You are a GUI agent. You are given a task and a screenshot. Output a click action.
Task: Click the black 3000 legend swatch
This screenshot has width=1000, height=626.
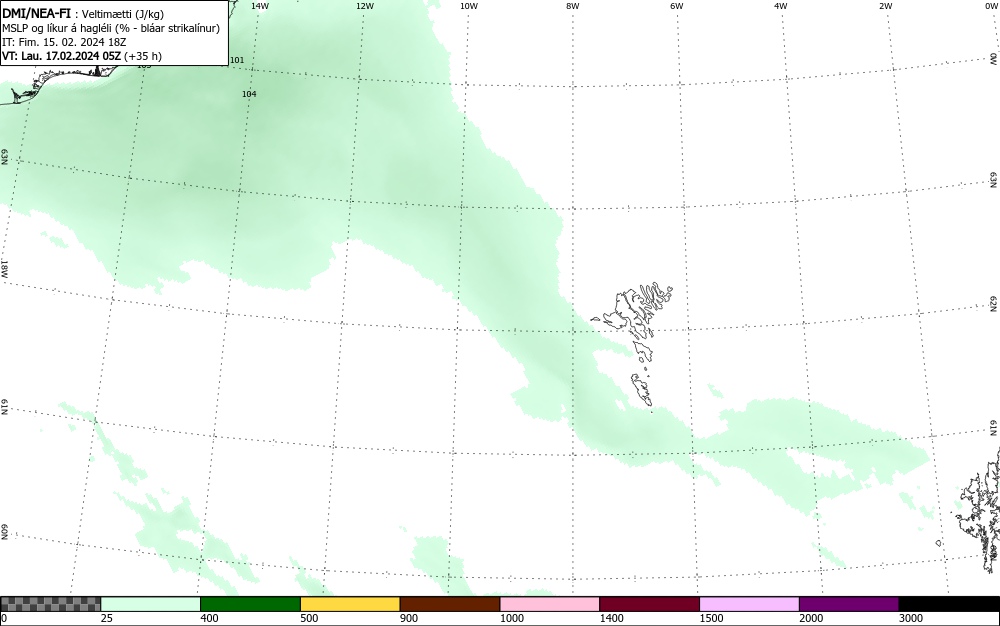click(949, 604)
